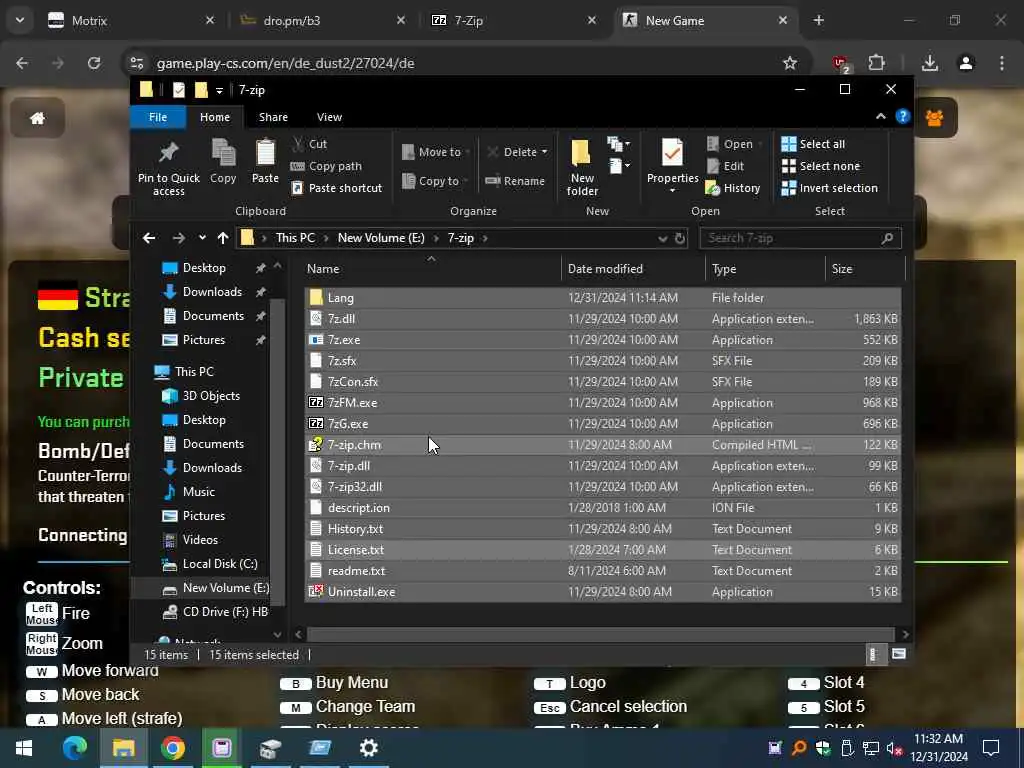Open Settings gear in taskbar

coord(368,748)
